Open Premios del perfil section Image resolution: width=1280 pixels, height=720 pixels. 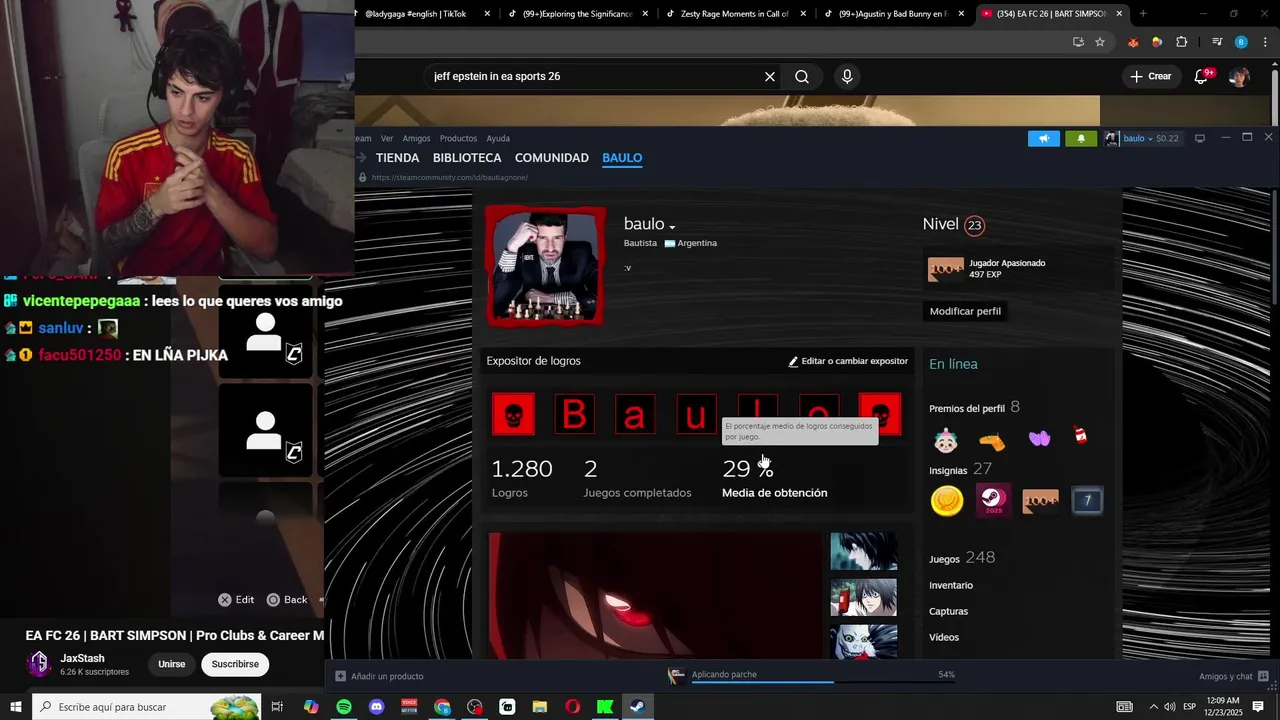click(974, 407)
